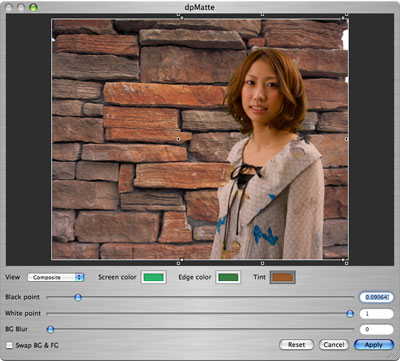Click the Black point slider knob

click(78, 297)
